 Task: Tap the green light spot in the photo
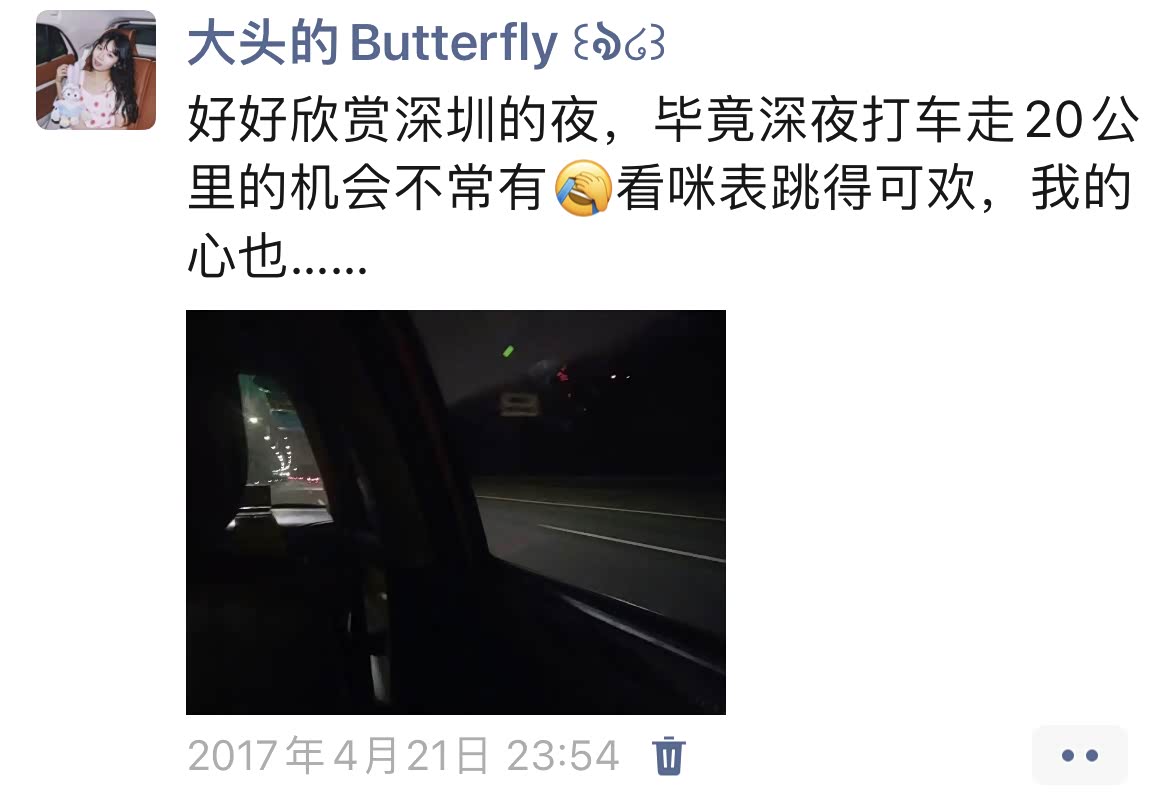(508, 350)
